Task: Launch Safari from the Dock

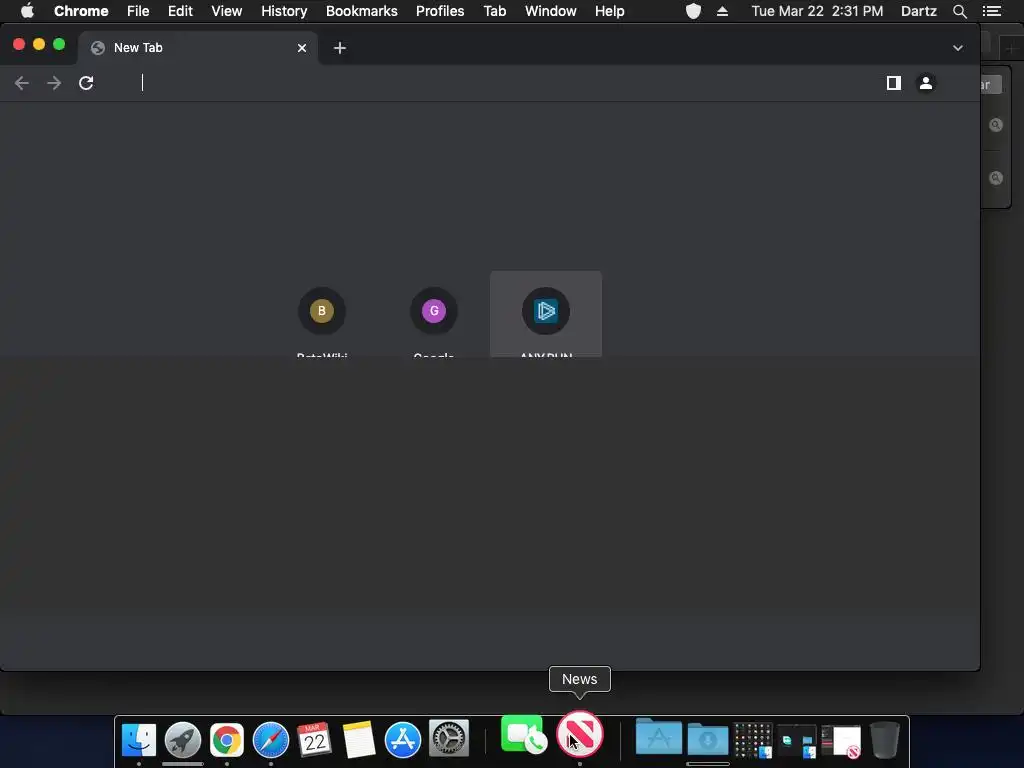Action: click(271, 740)
